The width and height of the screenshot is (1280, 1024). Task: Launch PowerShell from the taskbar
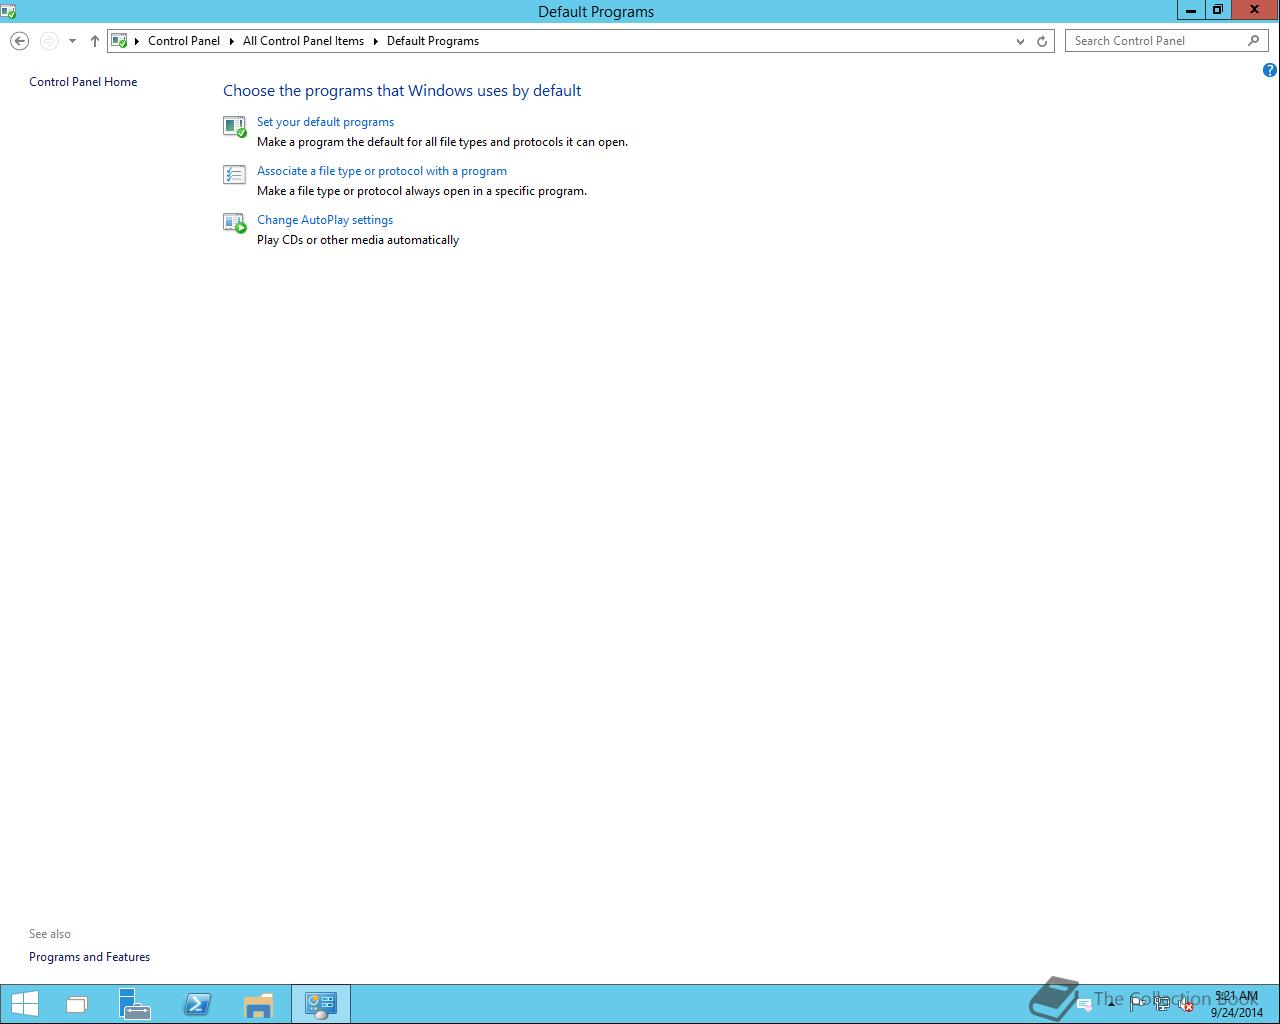(197, 1004)
